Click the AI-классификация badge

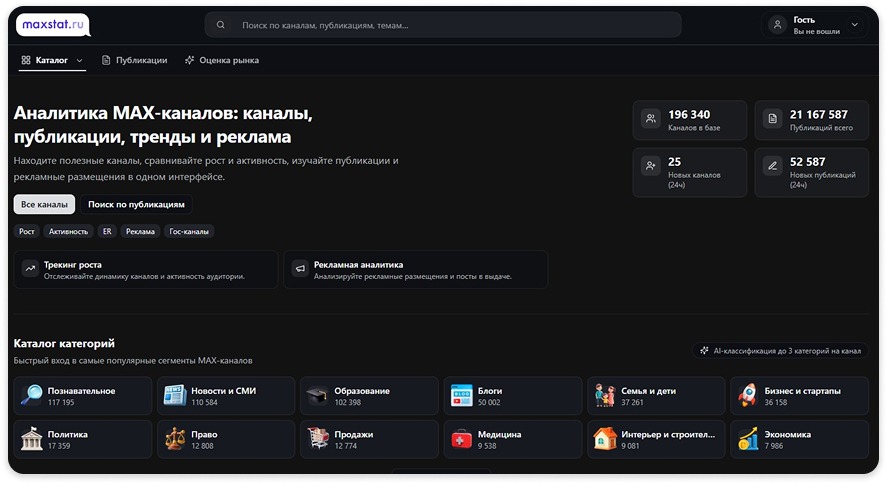[x=779, y=351]
